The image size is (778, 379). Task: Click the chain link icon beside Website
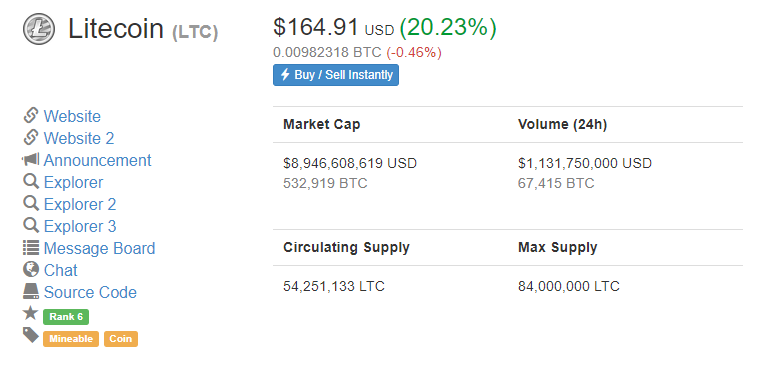pyautogui.click(x=31, y=116)
